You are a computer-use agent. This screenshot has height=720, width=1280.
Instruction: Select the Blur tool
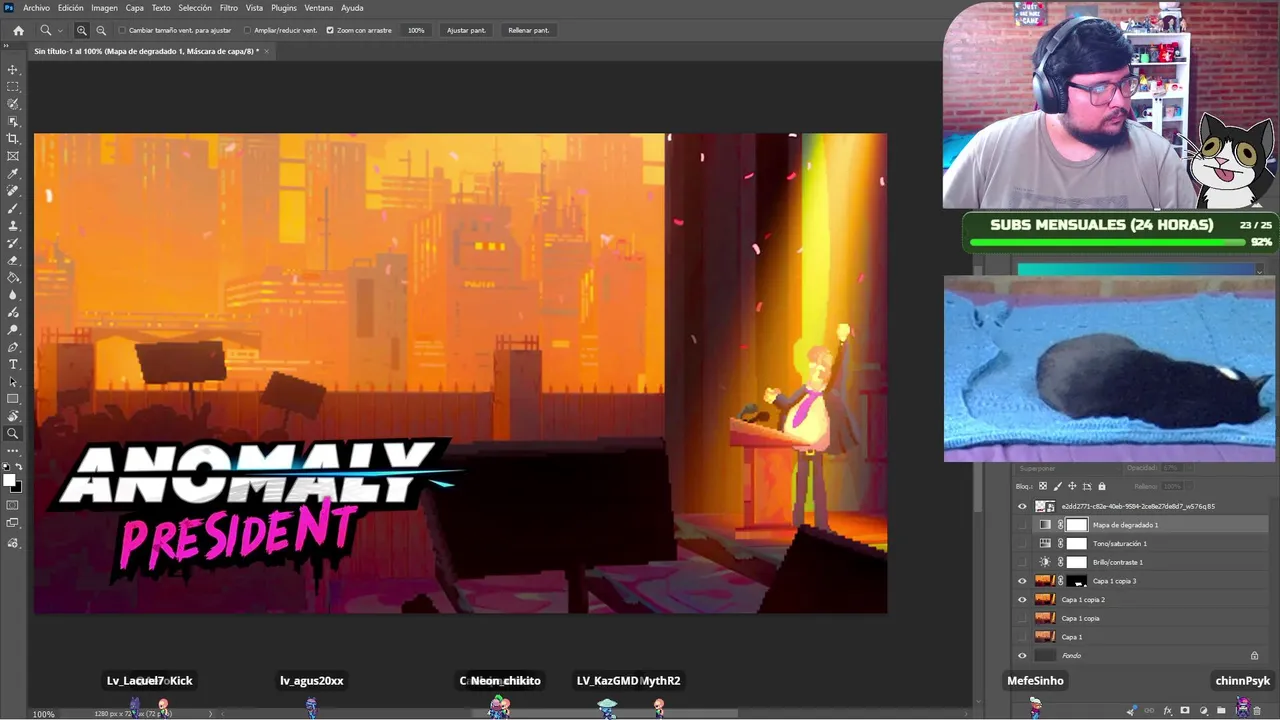[13, 295]
